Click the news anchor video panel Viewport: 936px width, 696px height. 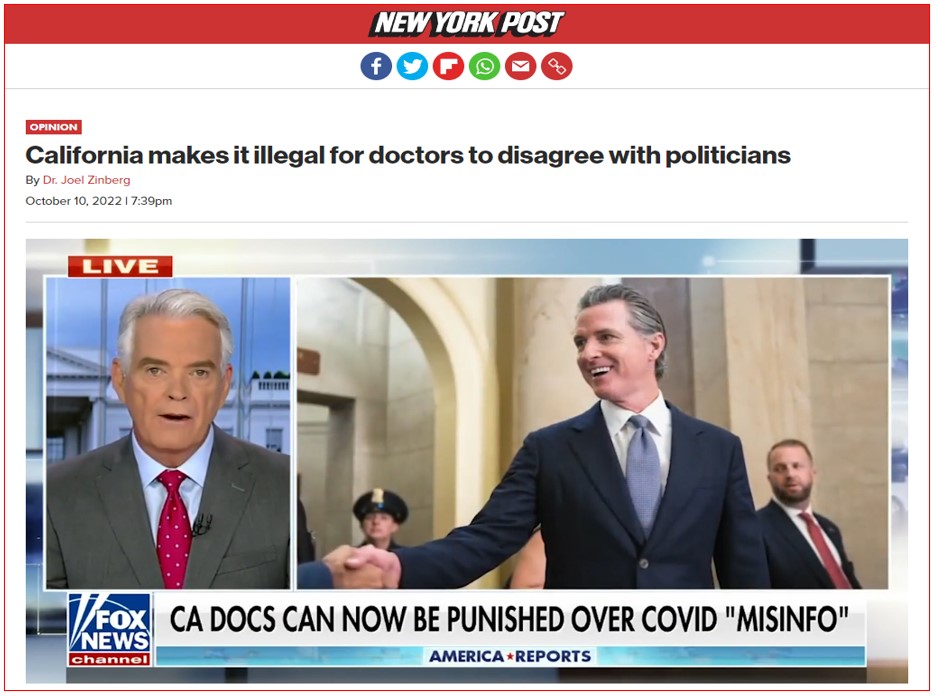168,433
